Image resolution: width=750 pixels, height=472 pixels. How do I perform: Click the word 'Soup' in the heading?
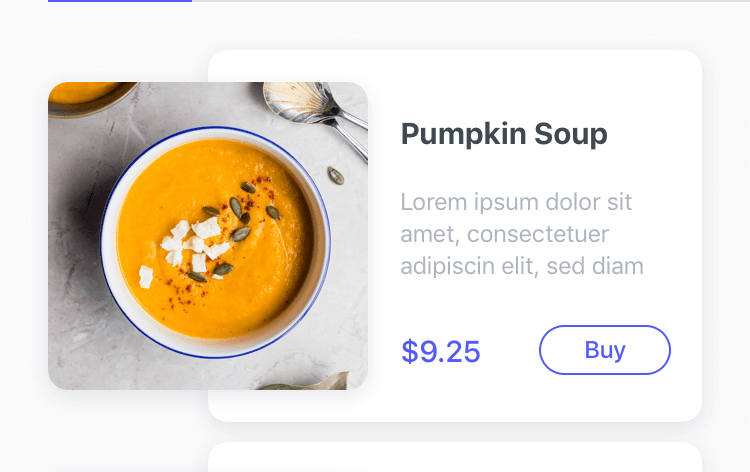[571, 134]
